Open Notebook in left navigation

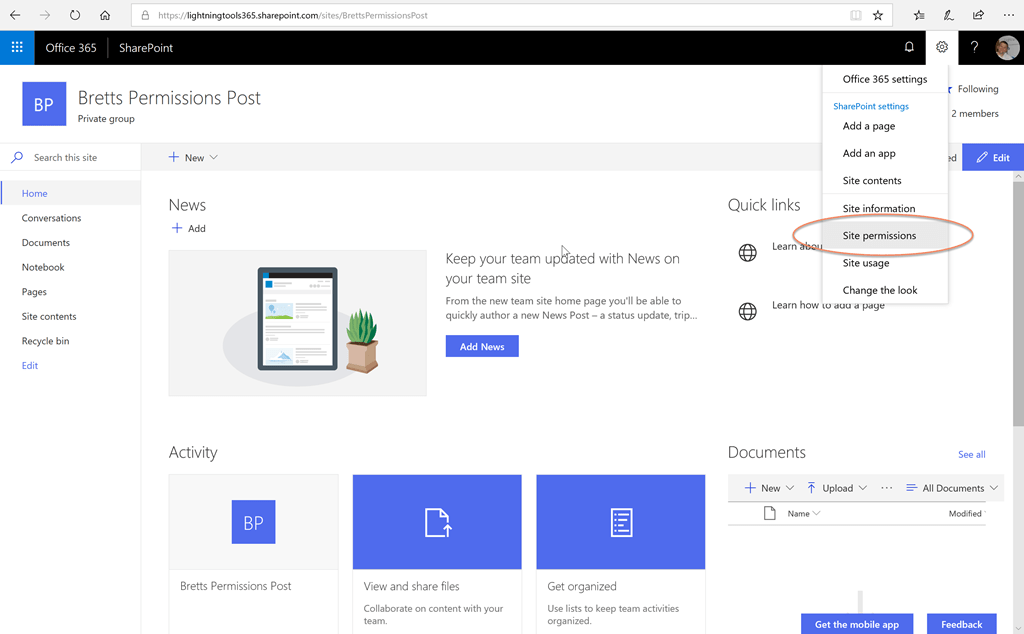click(43, 267)
